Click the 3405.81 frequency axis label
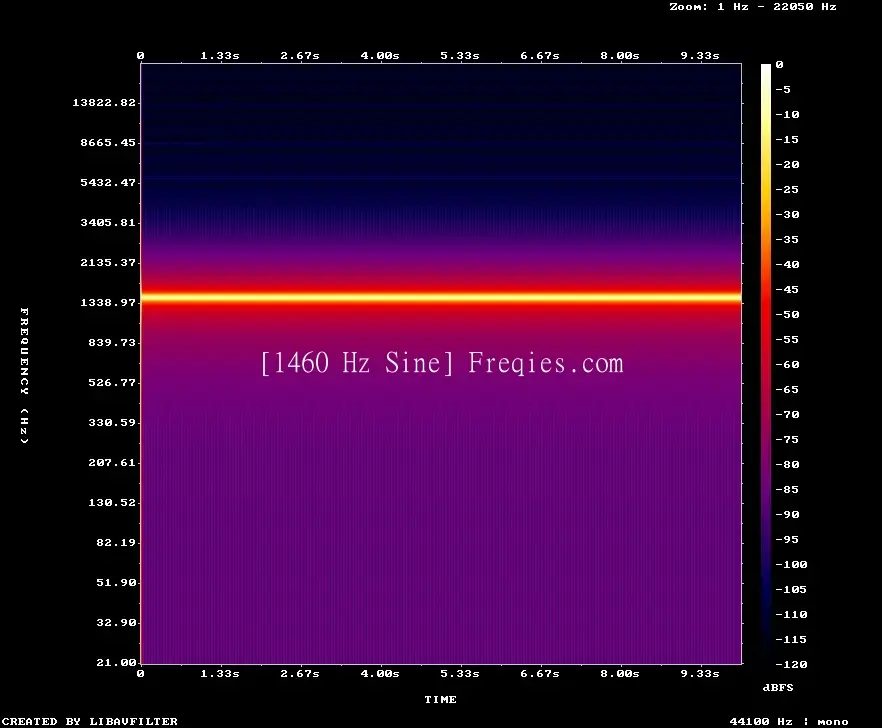 coord(108,222)
